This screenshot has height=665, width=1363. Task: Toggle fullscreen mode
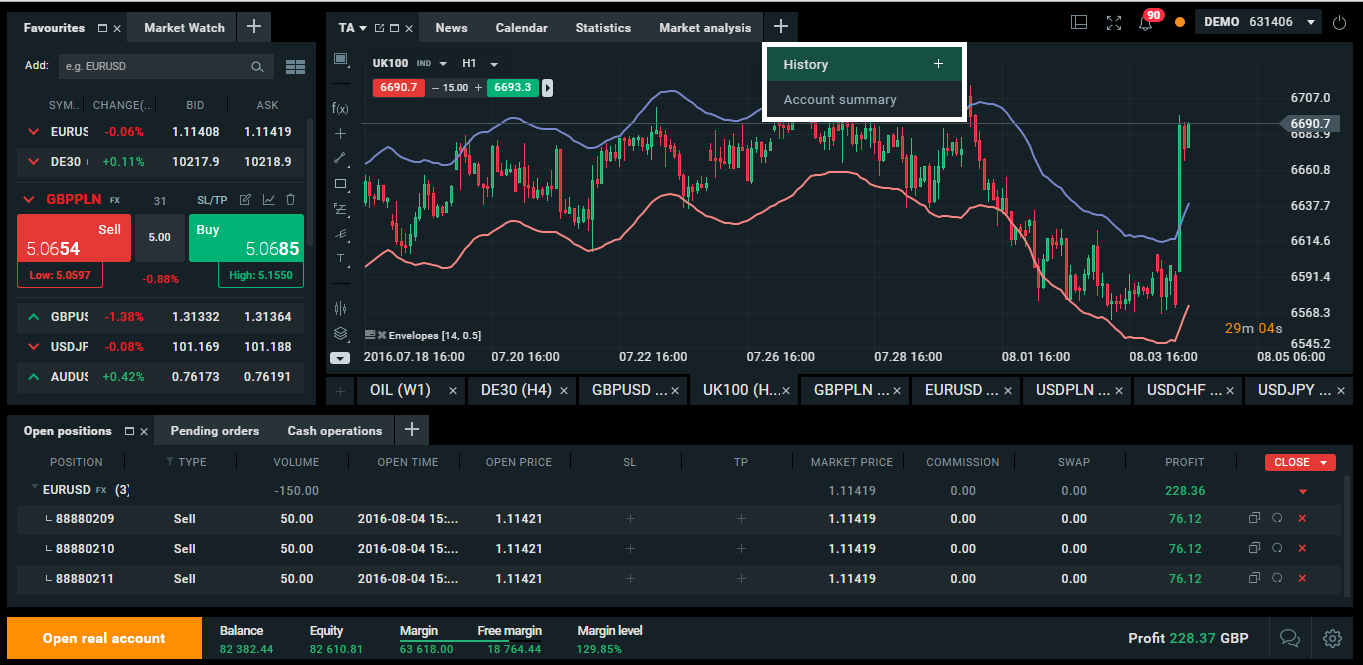pyautogui.click(x=1114, y=22)
